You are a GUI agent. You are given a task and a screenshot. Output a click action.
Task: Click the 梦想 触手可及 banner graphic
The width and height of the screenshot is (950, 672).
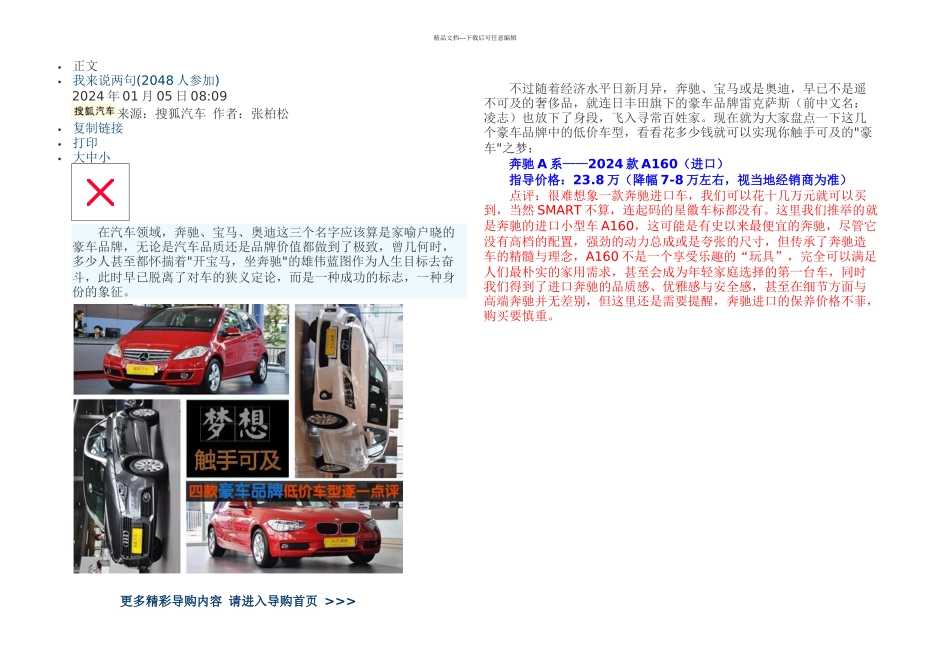(238, 438)
